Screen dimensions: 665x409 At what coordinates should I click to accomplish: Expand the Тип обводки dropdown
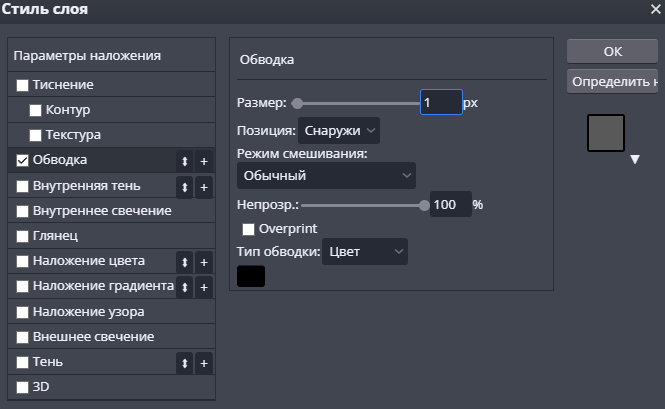[365, 252]
